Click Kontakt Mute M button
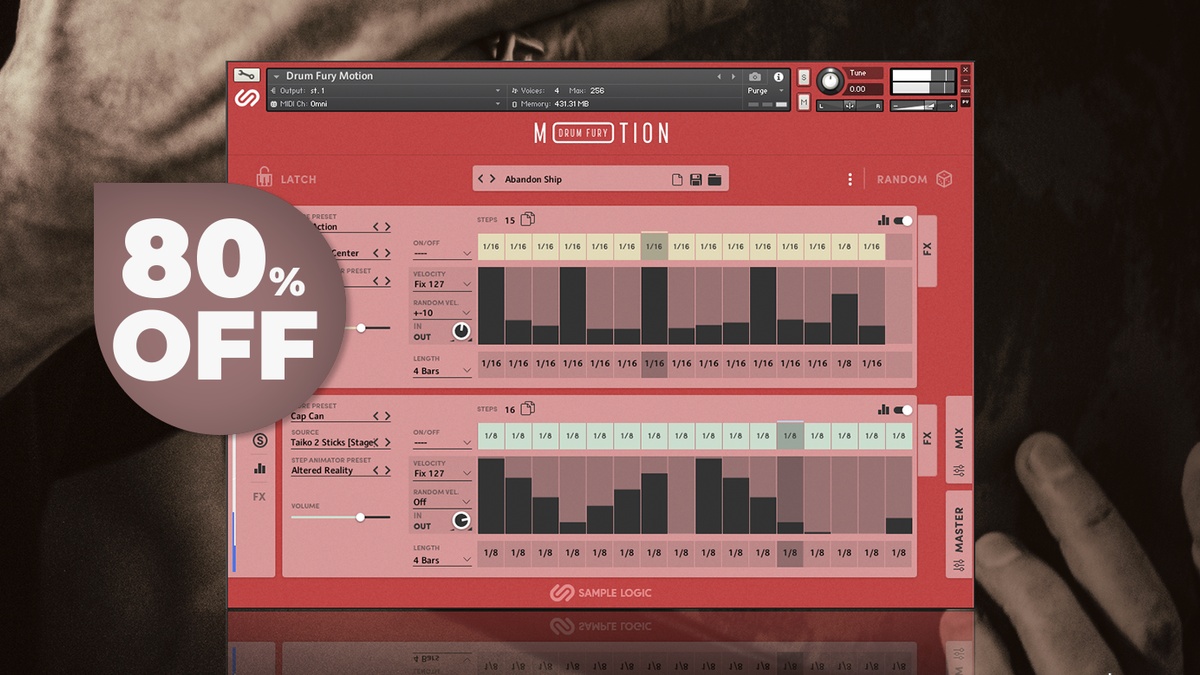This screenshot has width=1200, height=675. (804, 102)
